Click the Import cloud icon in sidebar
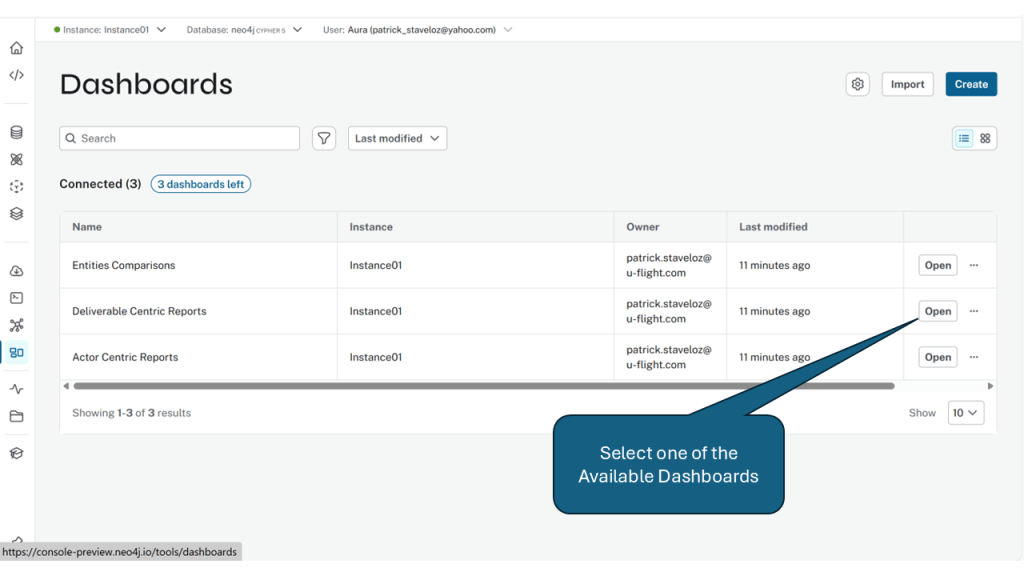This screenshot has height=576, width=1024. coord(16,271)
